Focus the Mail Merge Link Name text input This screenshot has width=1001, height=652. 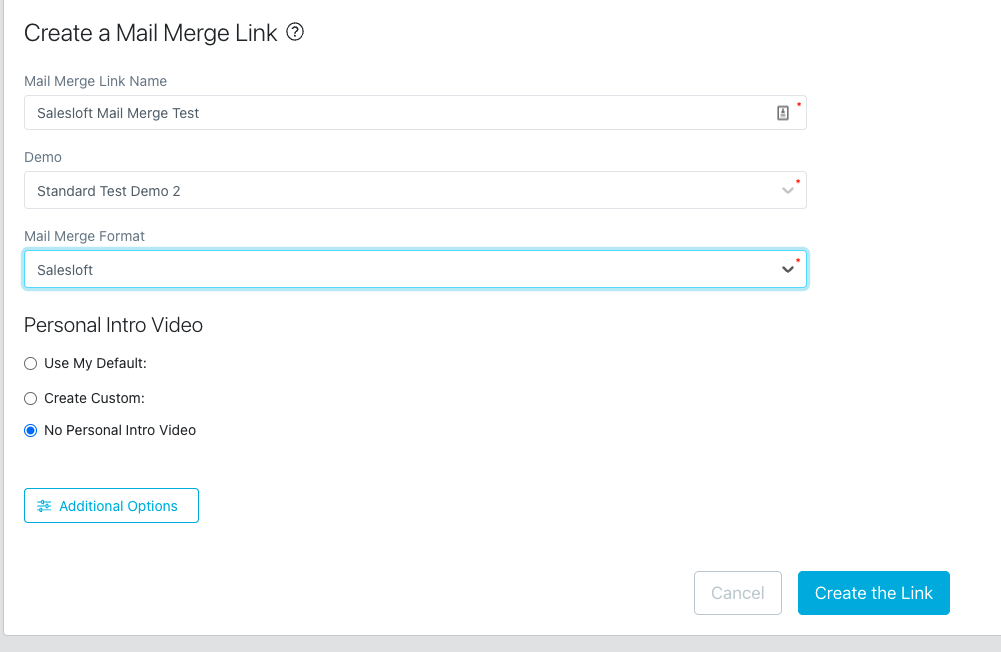pyautogui.click(x=400, y=113)
